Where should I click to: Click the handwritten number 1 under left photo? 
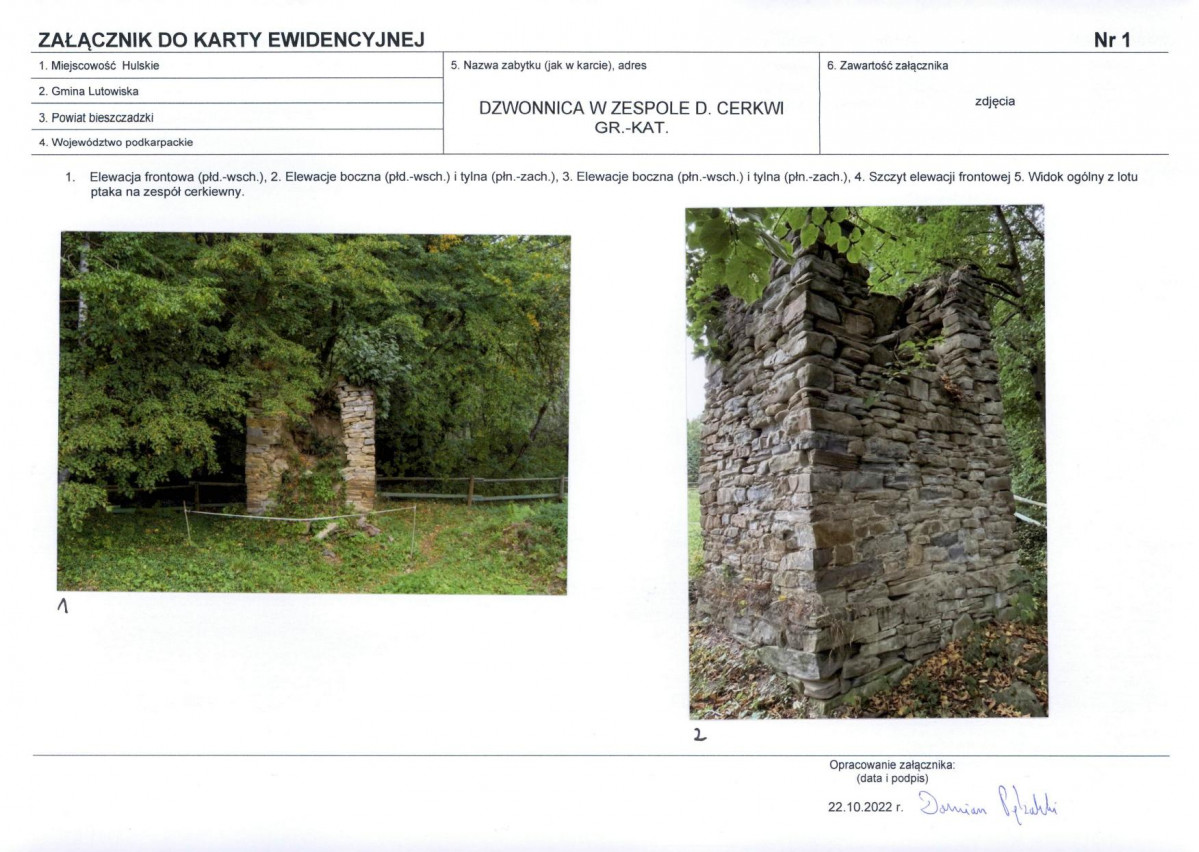pos(62,606)
